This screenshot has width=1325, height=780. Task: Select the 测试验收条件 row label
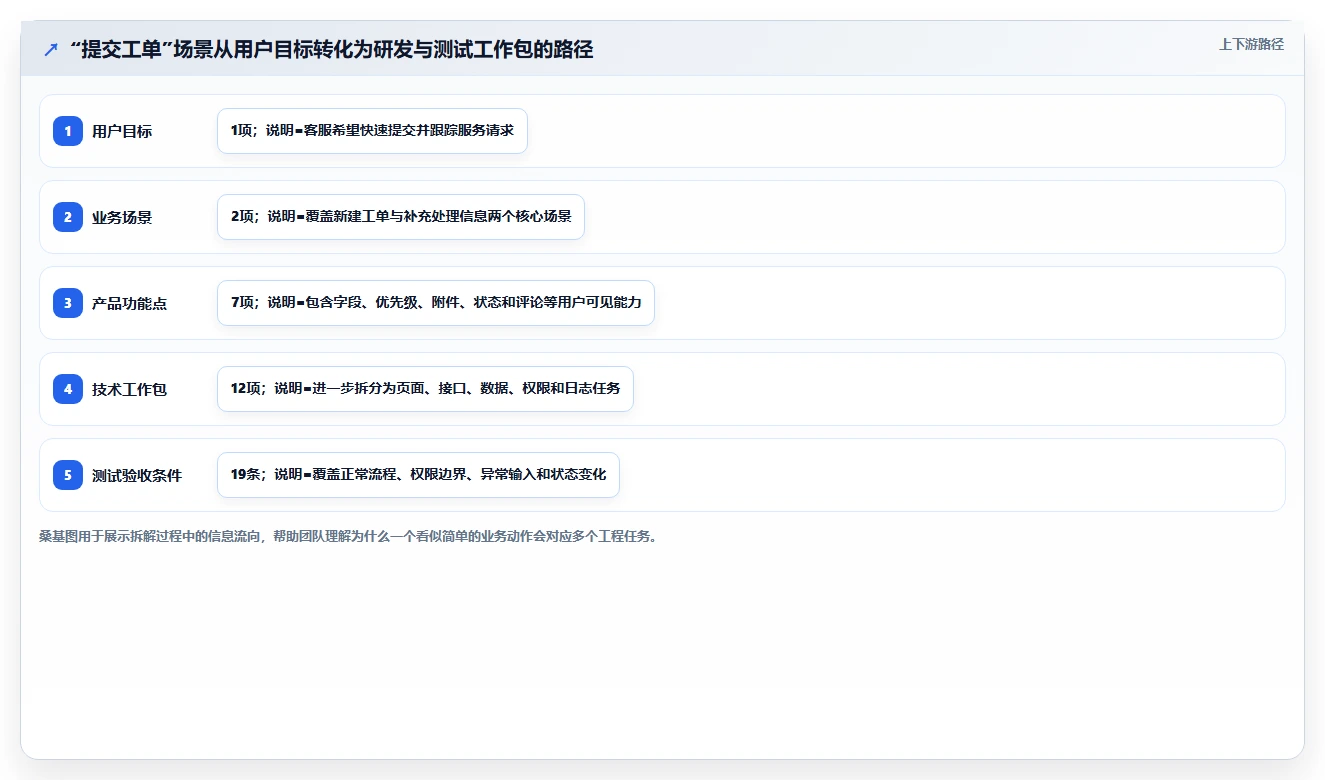pyautogui.click(x=137, y=475)
